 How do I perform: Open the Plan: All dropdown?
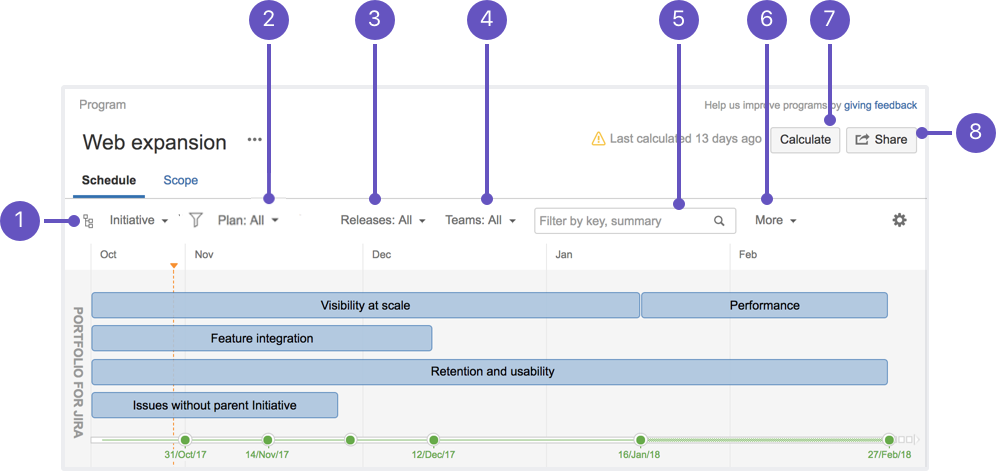[x=248, y=221]
